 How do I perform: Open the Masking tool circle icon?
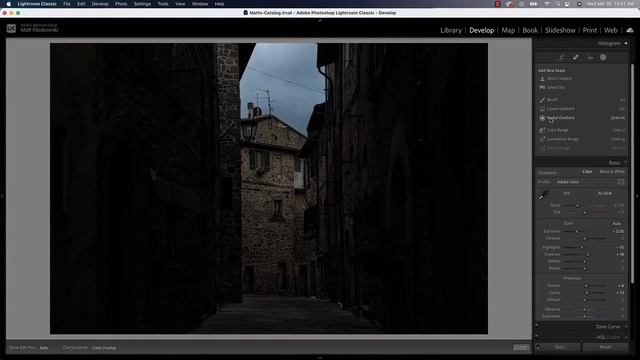click(603, 58)
